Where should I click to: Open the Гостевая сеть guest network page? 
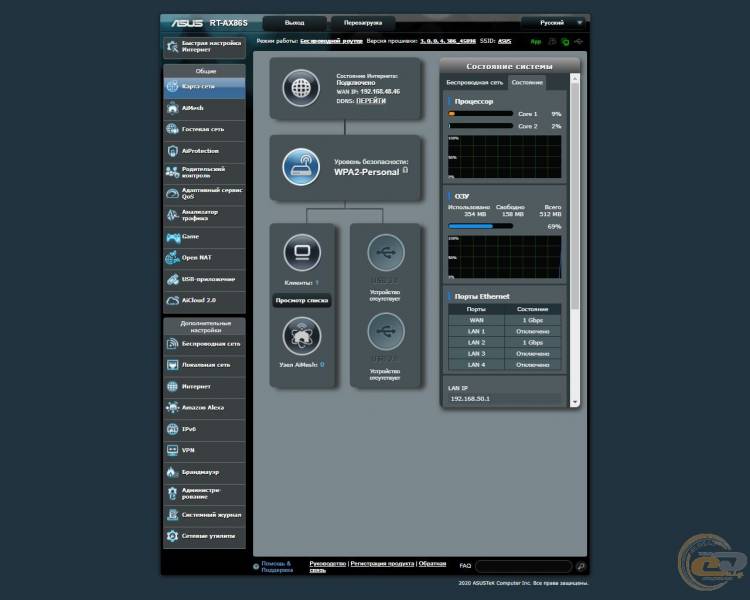pos(204,129)
